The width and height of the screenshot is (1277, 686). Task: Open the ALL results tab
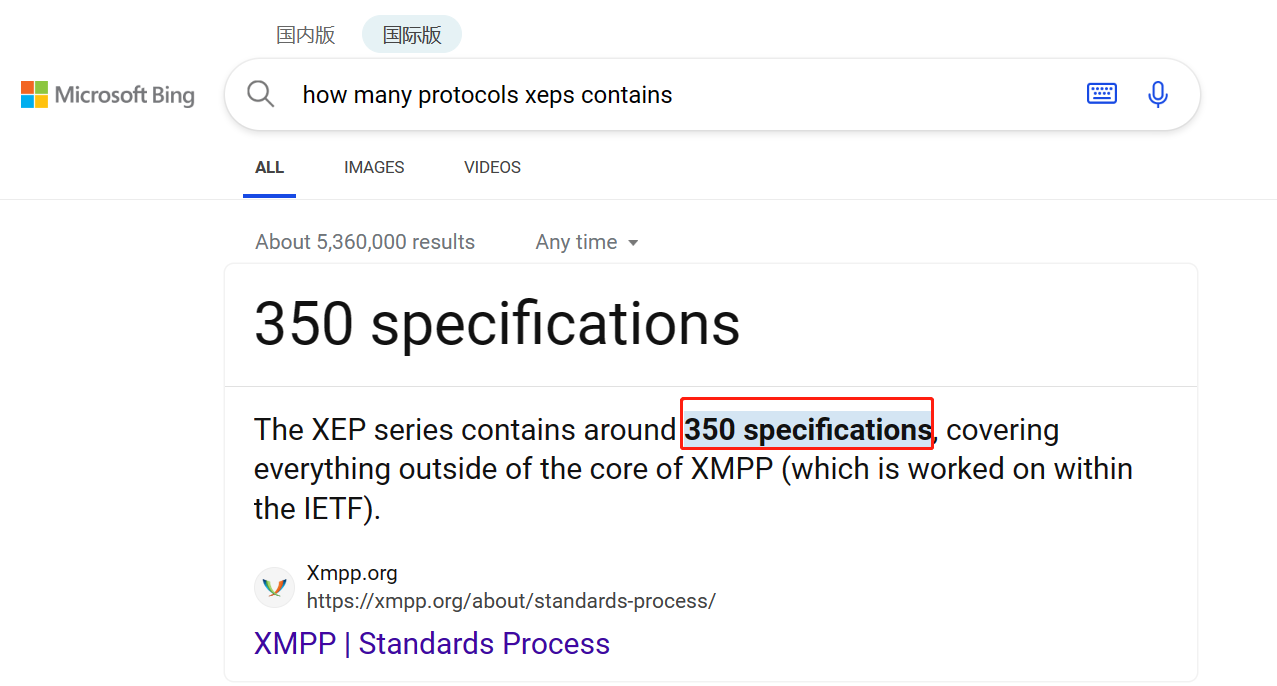pyautogui.click(x=270, y=167)
